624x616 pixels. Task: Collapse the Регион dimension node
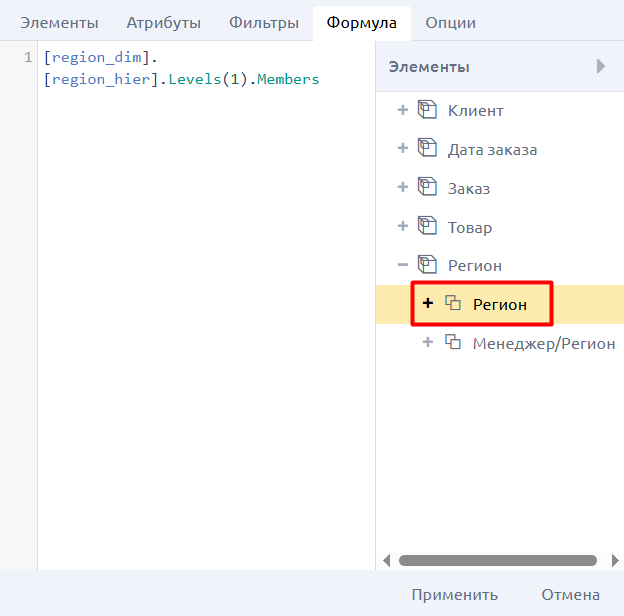coord(403,265)
